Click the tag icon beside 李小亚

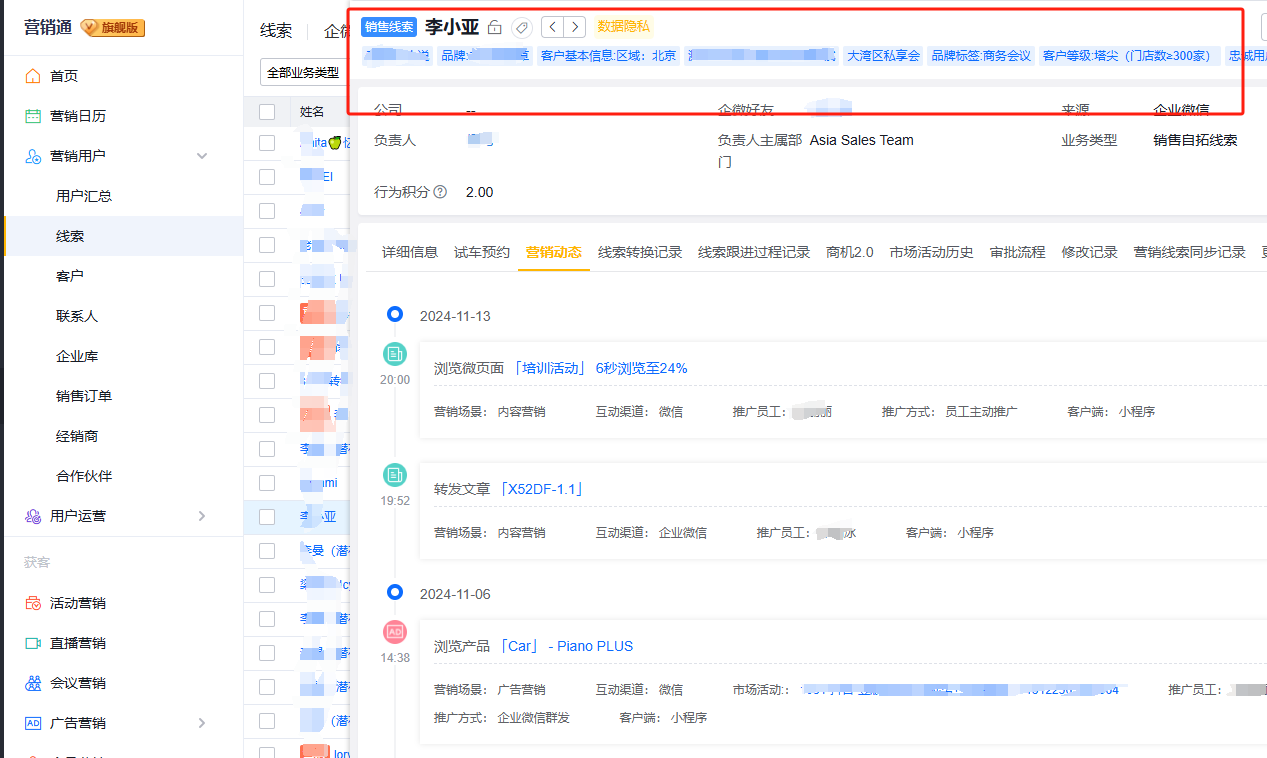coord(522,27)
